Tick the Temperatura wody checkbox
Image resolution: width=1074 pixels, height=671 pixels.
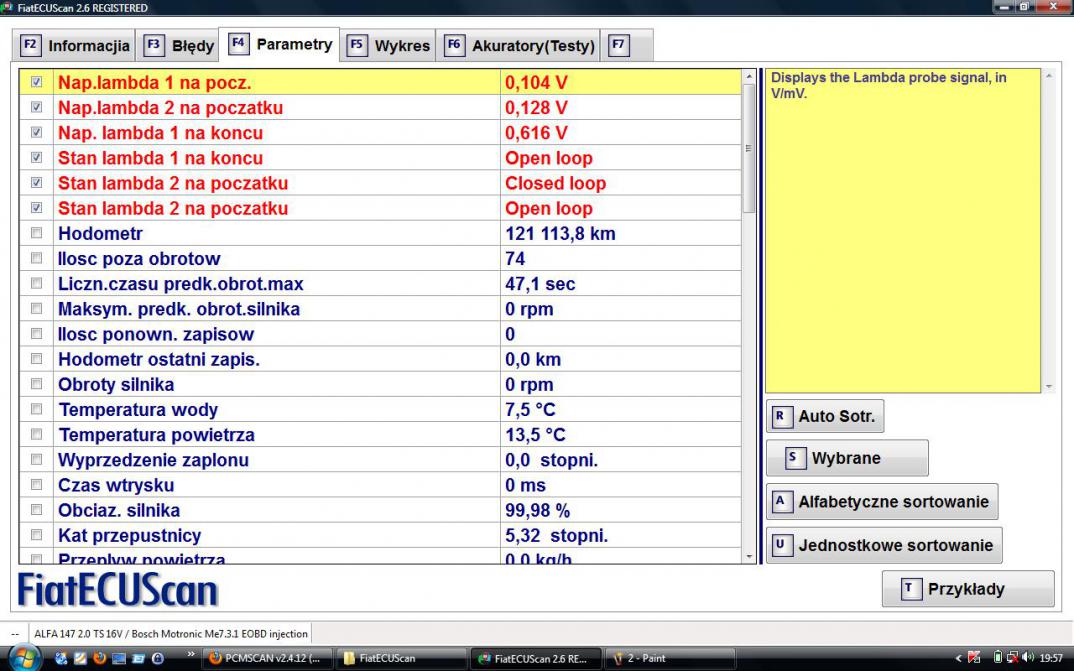click(37, 409)
